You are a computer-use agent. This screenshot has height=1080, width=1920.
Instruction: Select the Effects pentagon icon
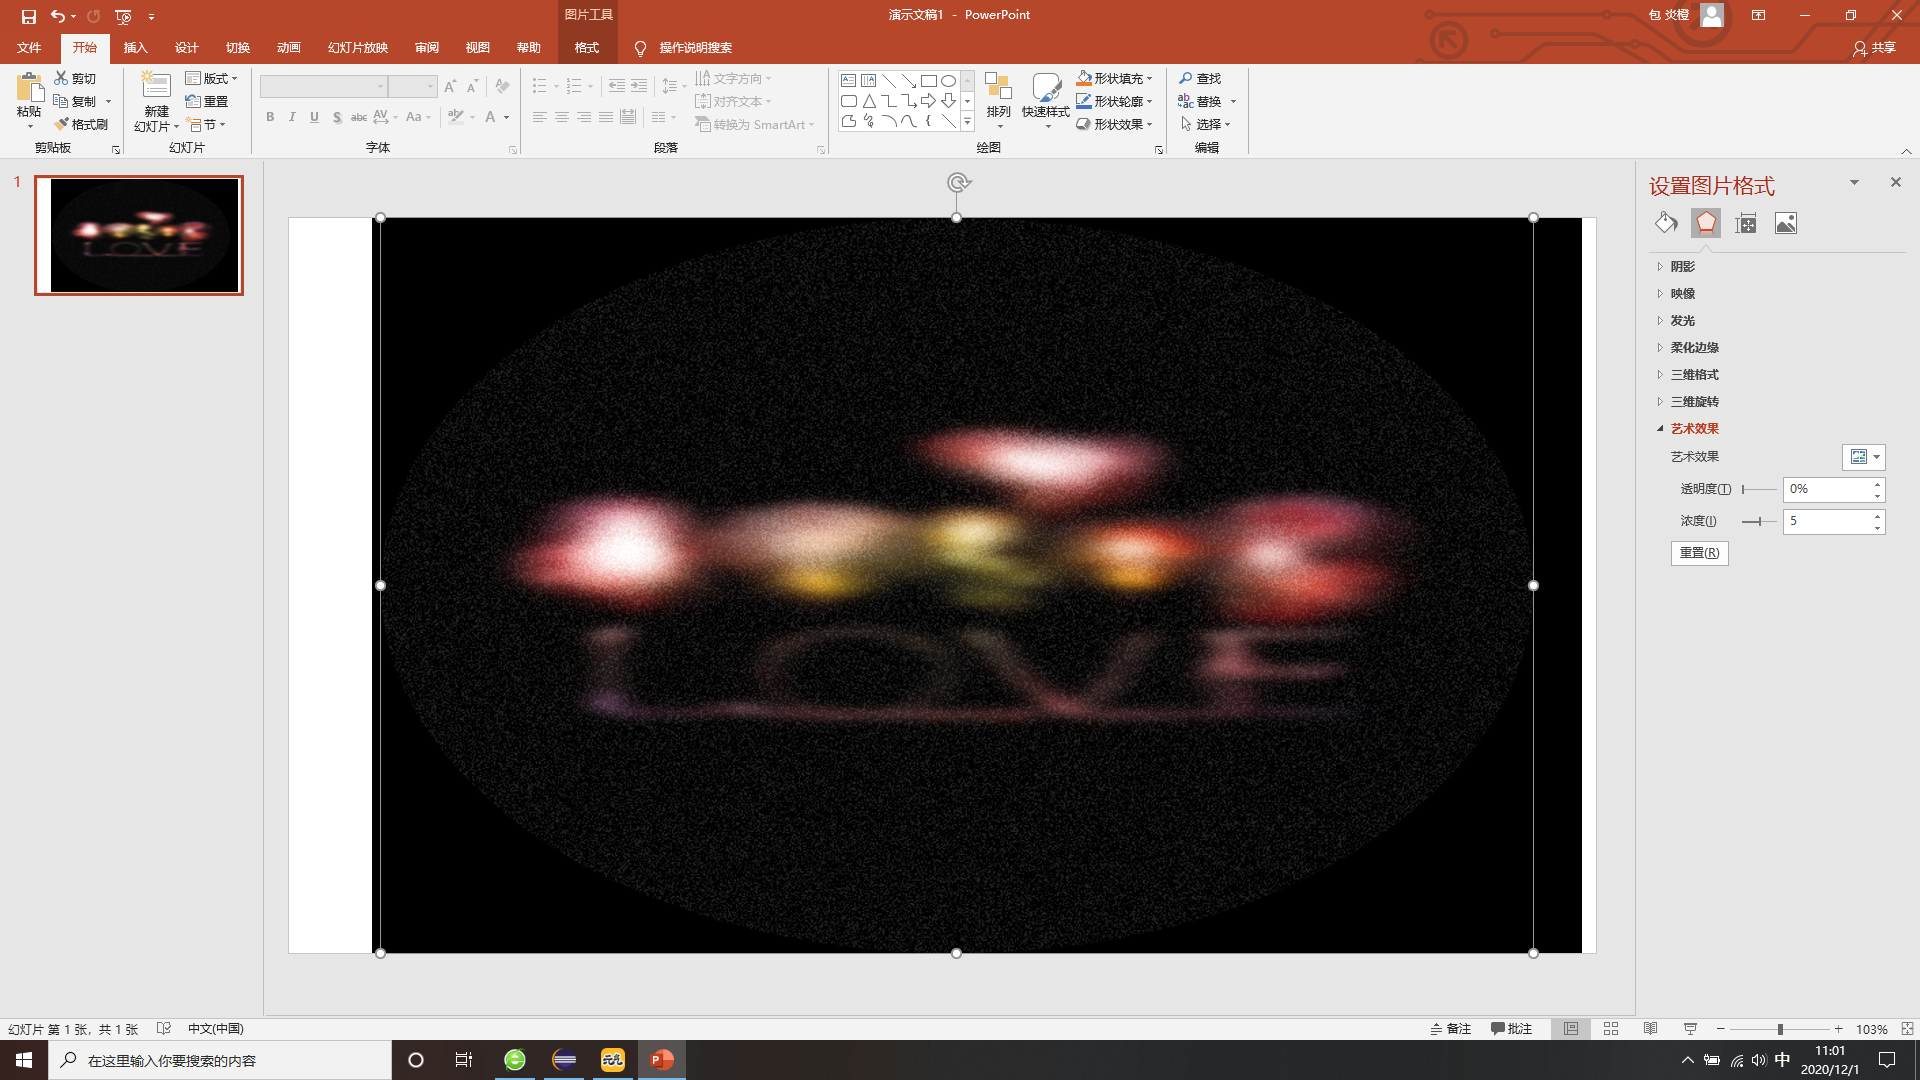[1706, 223]
